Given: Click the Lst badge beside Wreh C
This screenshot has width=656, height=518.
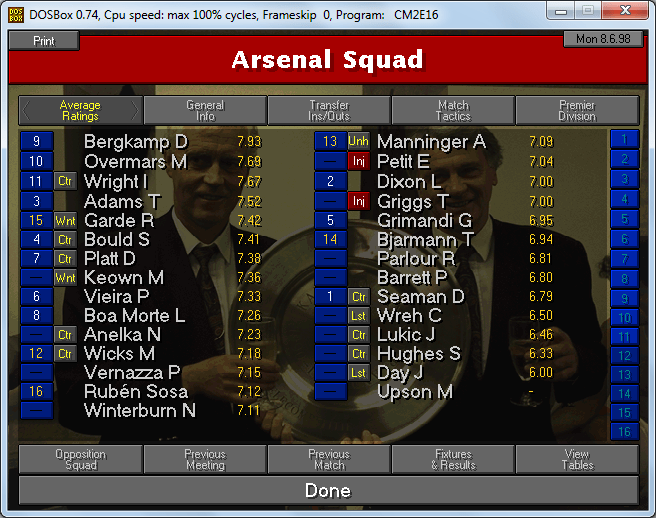Looking at the screenshot, I should 359,315.
